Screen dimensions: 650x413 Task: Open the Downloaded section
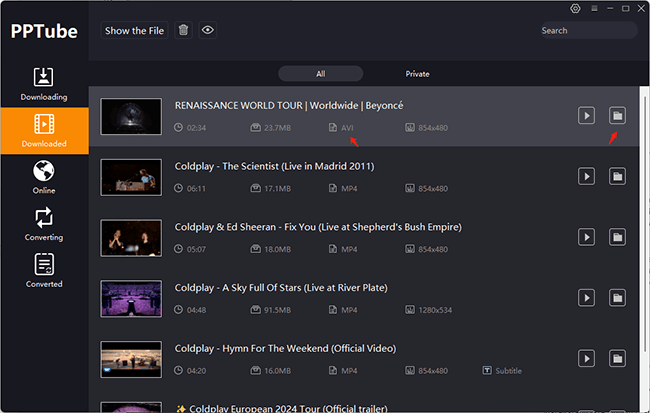tap(44, 131)
